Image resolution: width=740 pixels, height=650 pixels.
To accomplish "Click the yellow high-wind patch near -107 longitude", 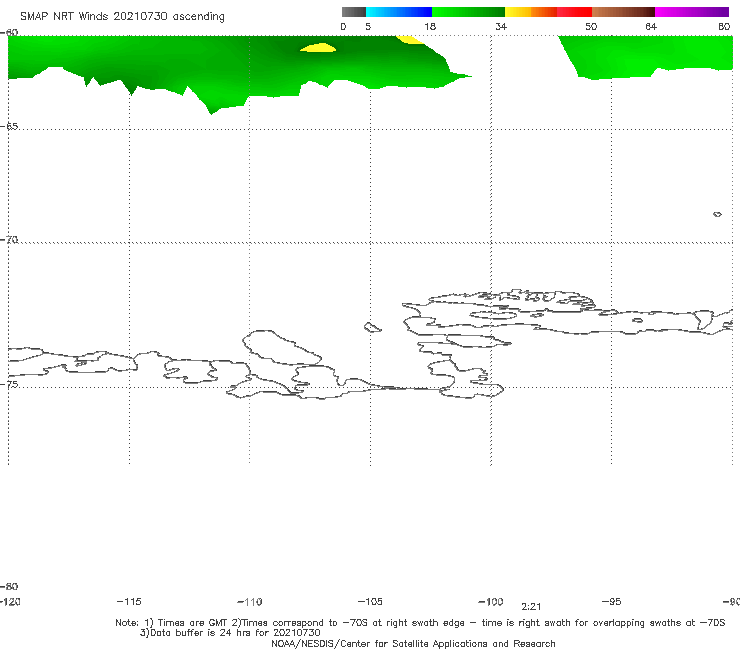I will coord(319,48).
